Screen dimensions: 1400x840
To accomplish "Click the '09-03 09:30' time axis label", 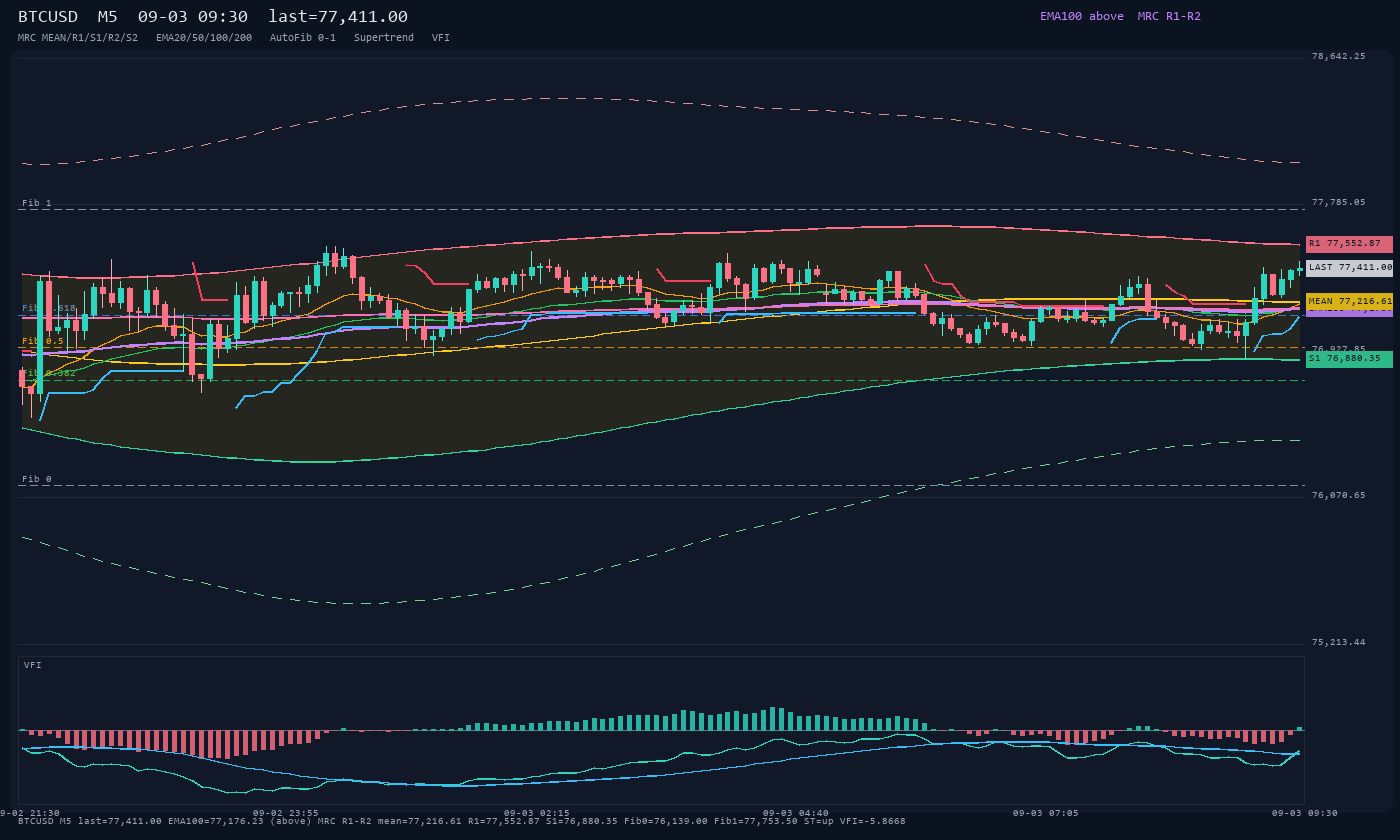I will 1305,813.
